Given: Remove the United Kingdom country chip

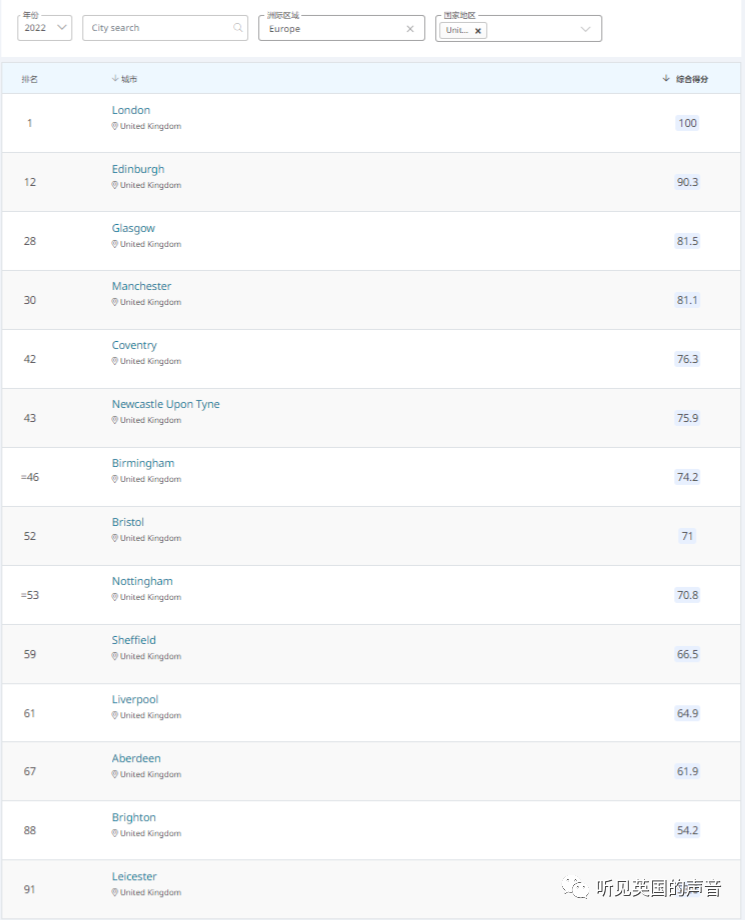Looking at the screenshot, I should pos(478,31).
